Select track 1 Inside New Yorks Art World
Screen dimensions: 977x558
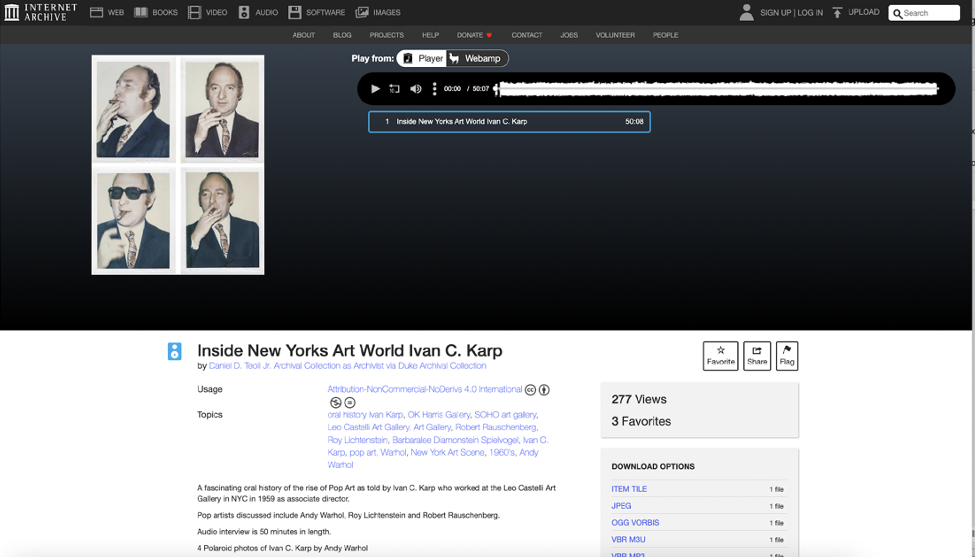(509, 122)
